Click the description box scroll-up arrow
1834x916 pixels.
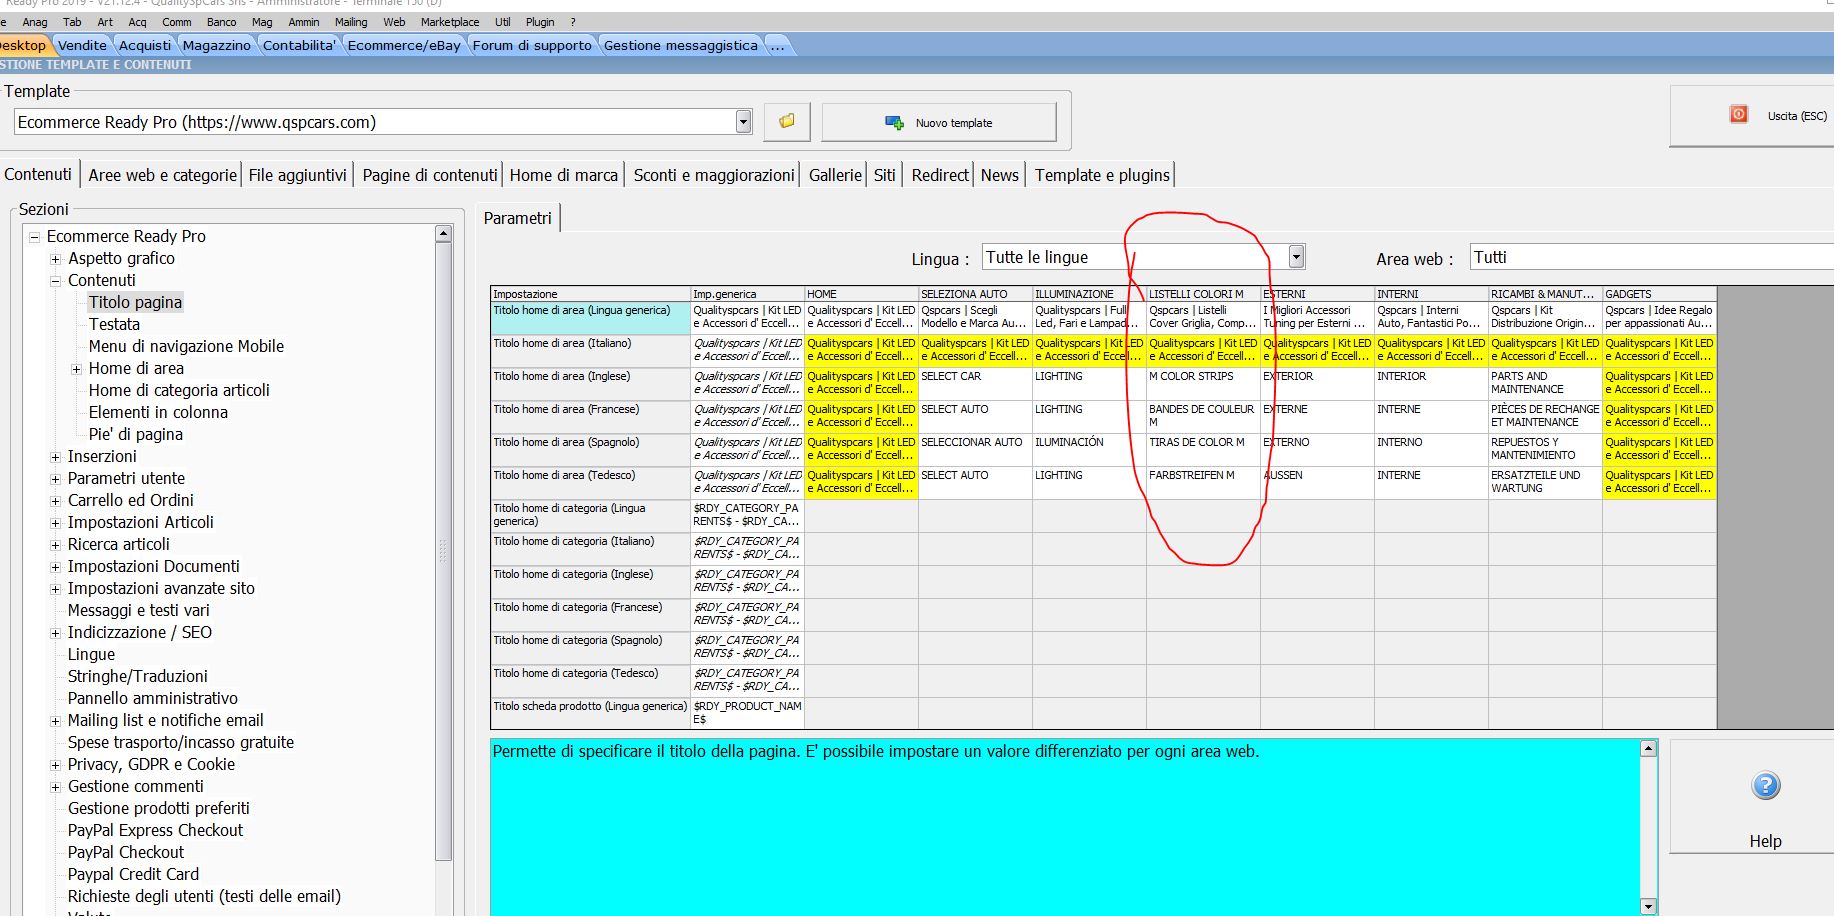[1649, 748]
